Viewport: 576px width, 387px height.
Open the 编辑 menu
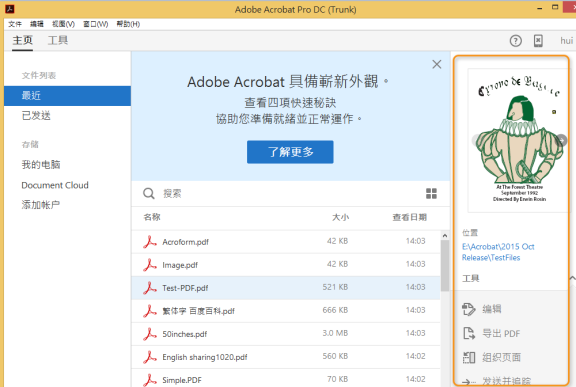point(37,24)
